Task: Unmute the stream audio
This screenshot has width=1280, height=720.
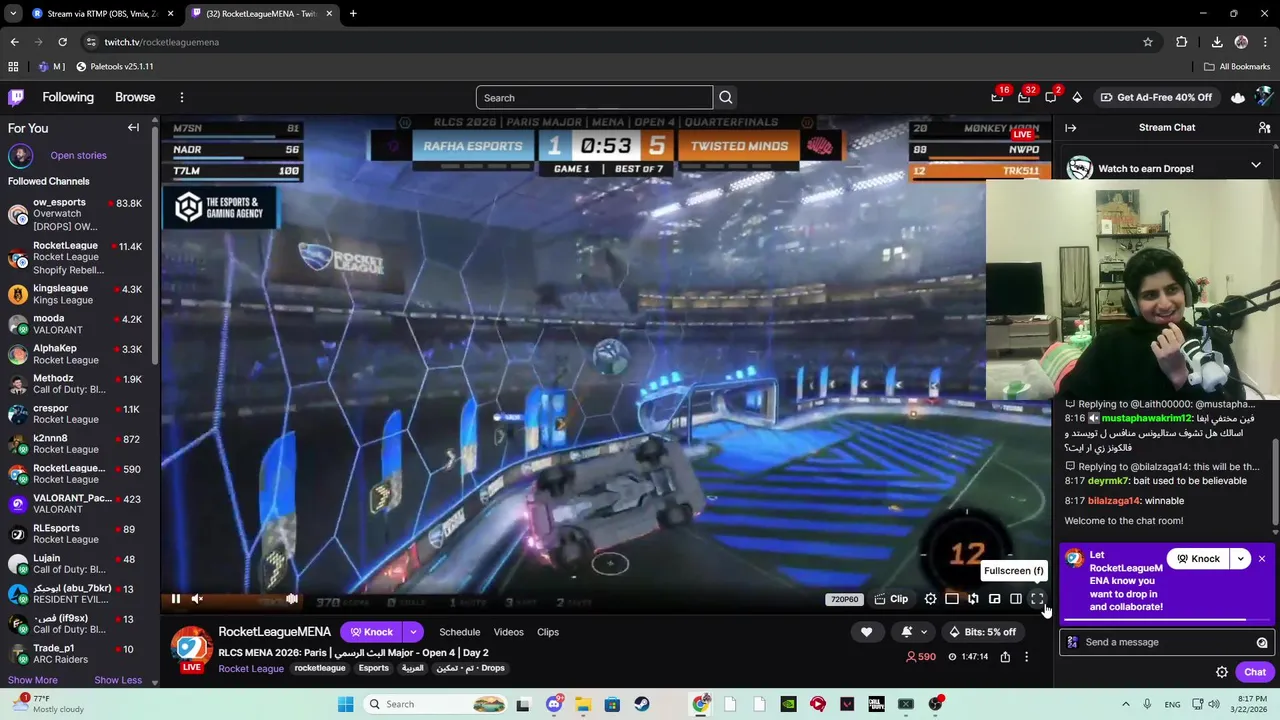Action: (x=197, y=599)
